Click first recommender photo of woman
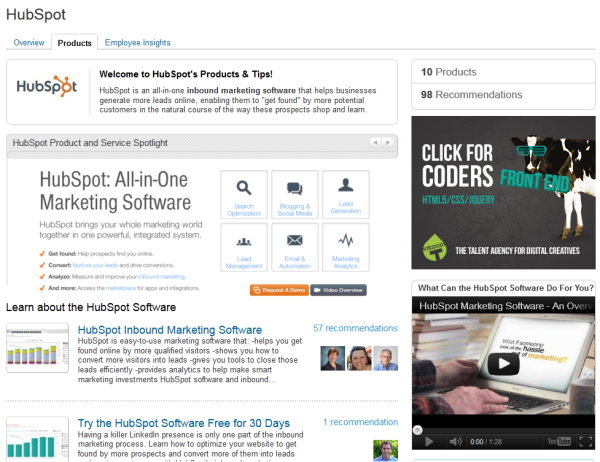This screenshot has height=462, width=600. coord(333,358)
